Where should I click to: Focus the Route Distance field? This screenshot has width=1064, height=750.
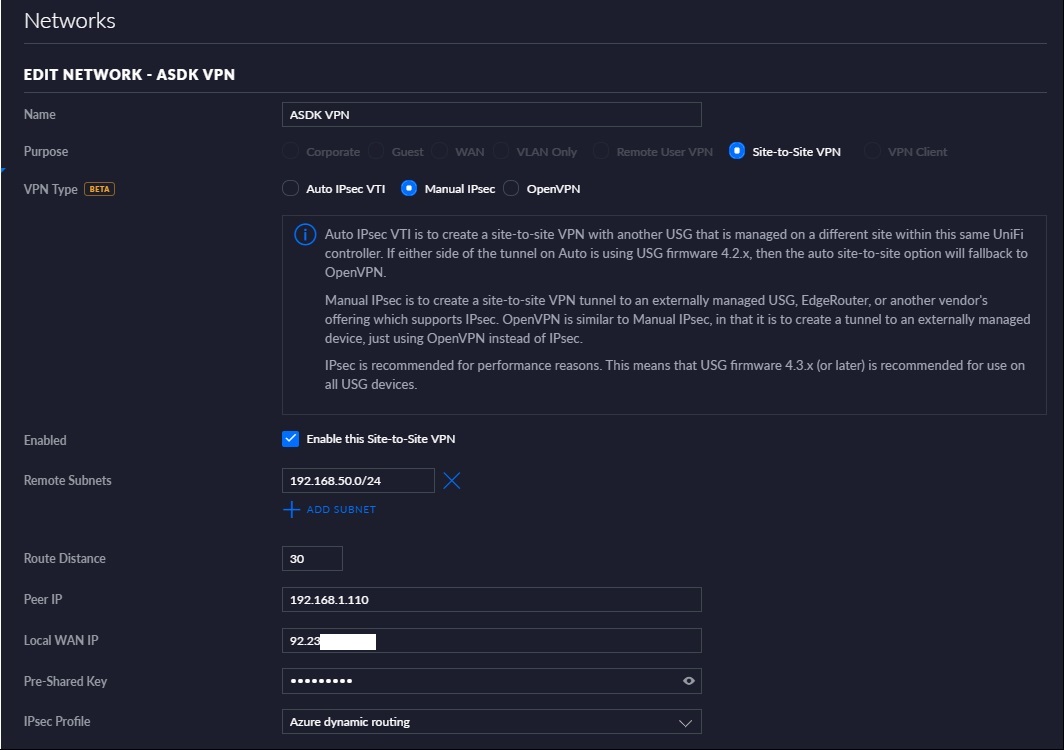point(312,559)
